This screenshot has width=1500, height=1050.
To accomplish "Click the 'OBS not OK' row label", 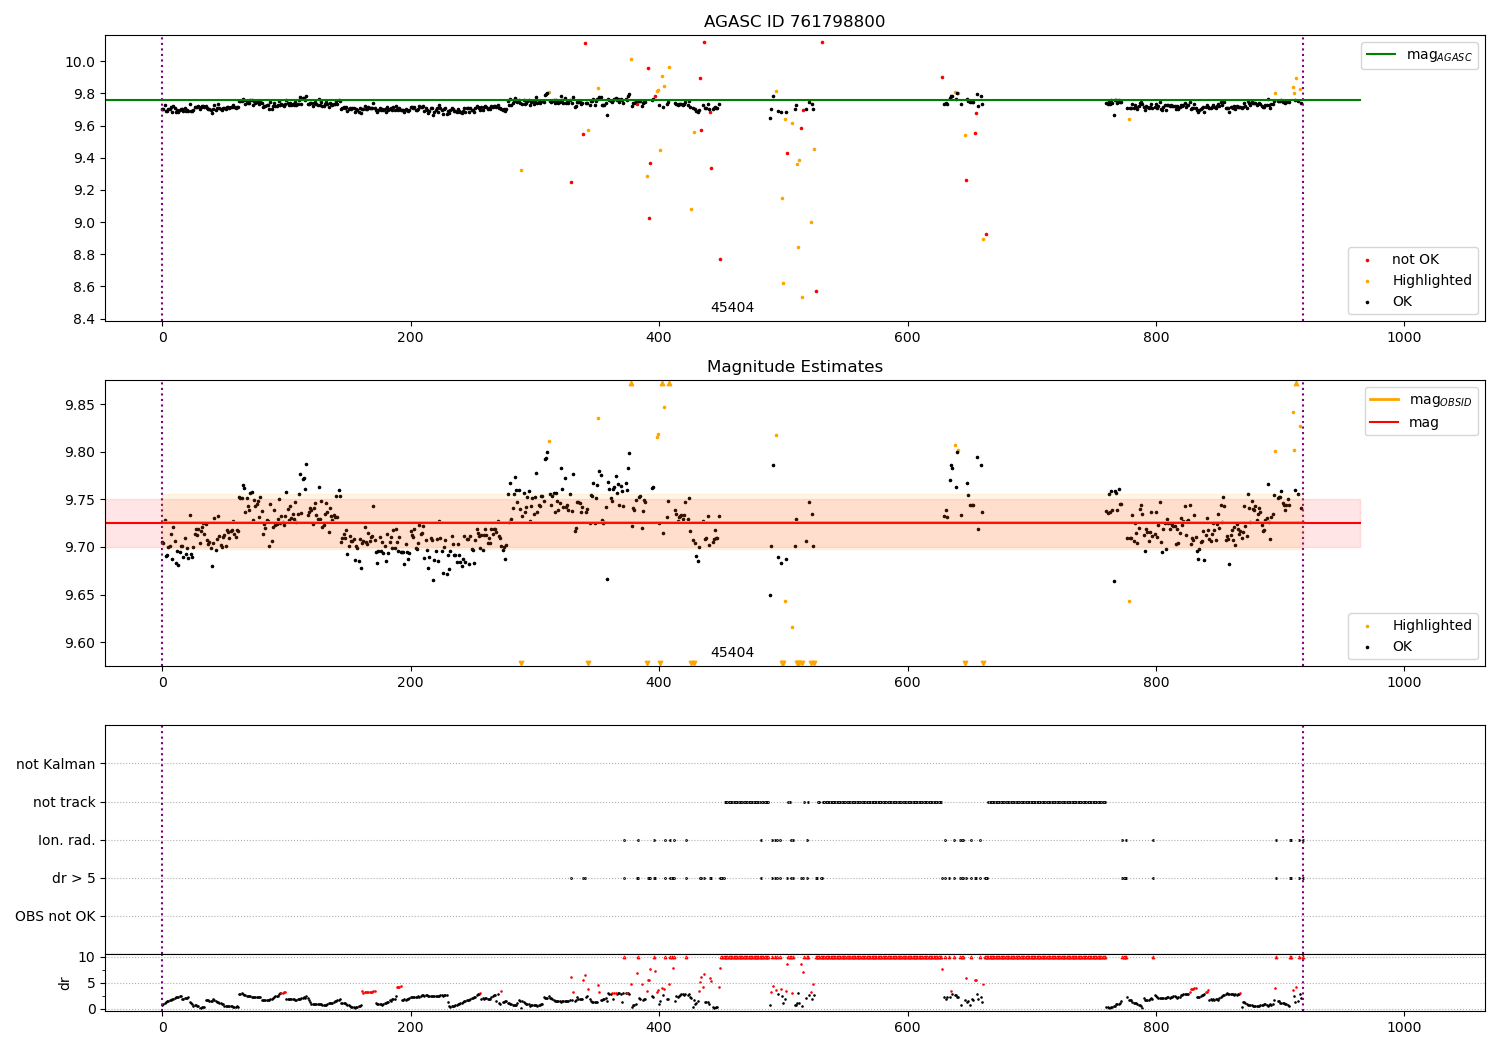I will point(55,916).
